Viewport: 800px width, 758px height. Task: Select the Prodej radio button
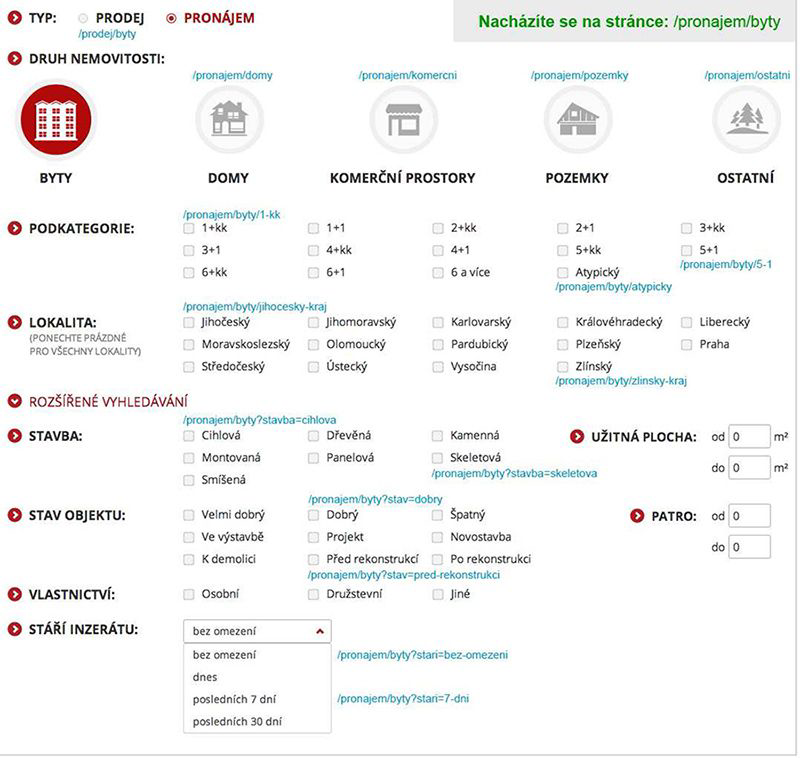[83, 19]
